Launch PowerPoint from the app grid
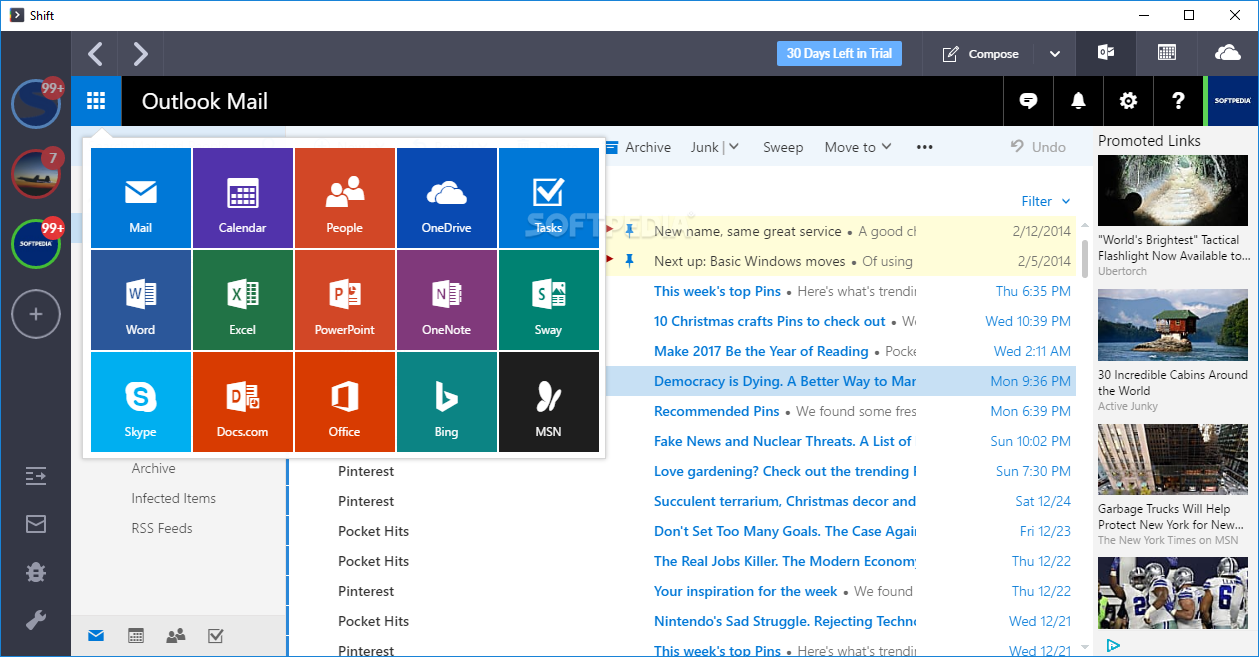Image resolution: width=1259 pixels, height=657 pixels. point(345,300)
